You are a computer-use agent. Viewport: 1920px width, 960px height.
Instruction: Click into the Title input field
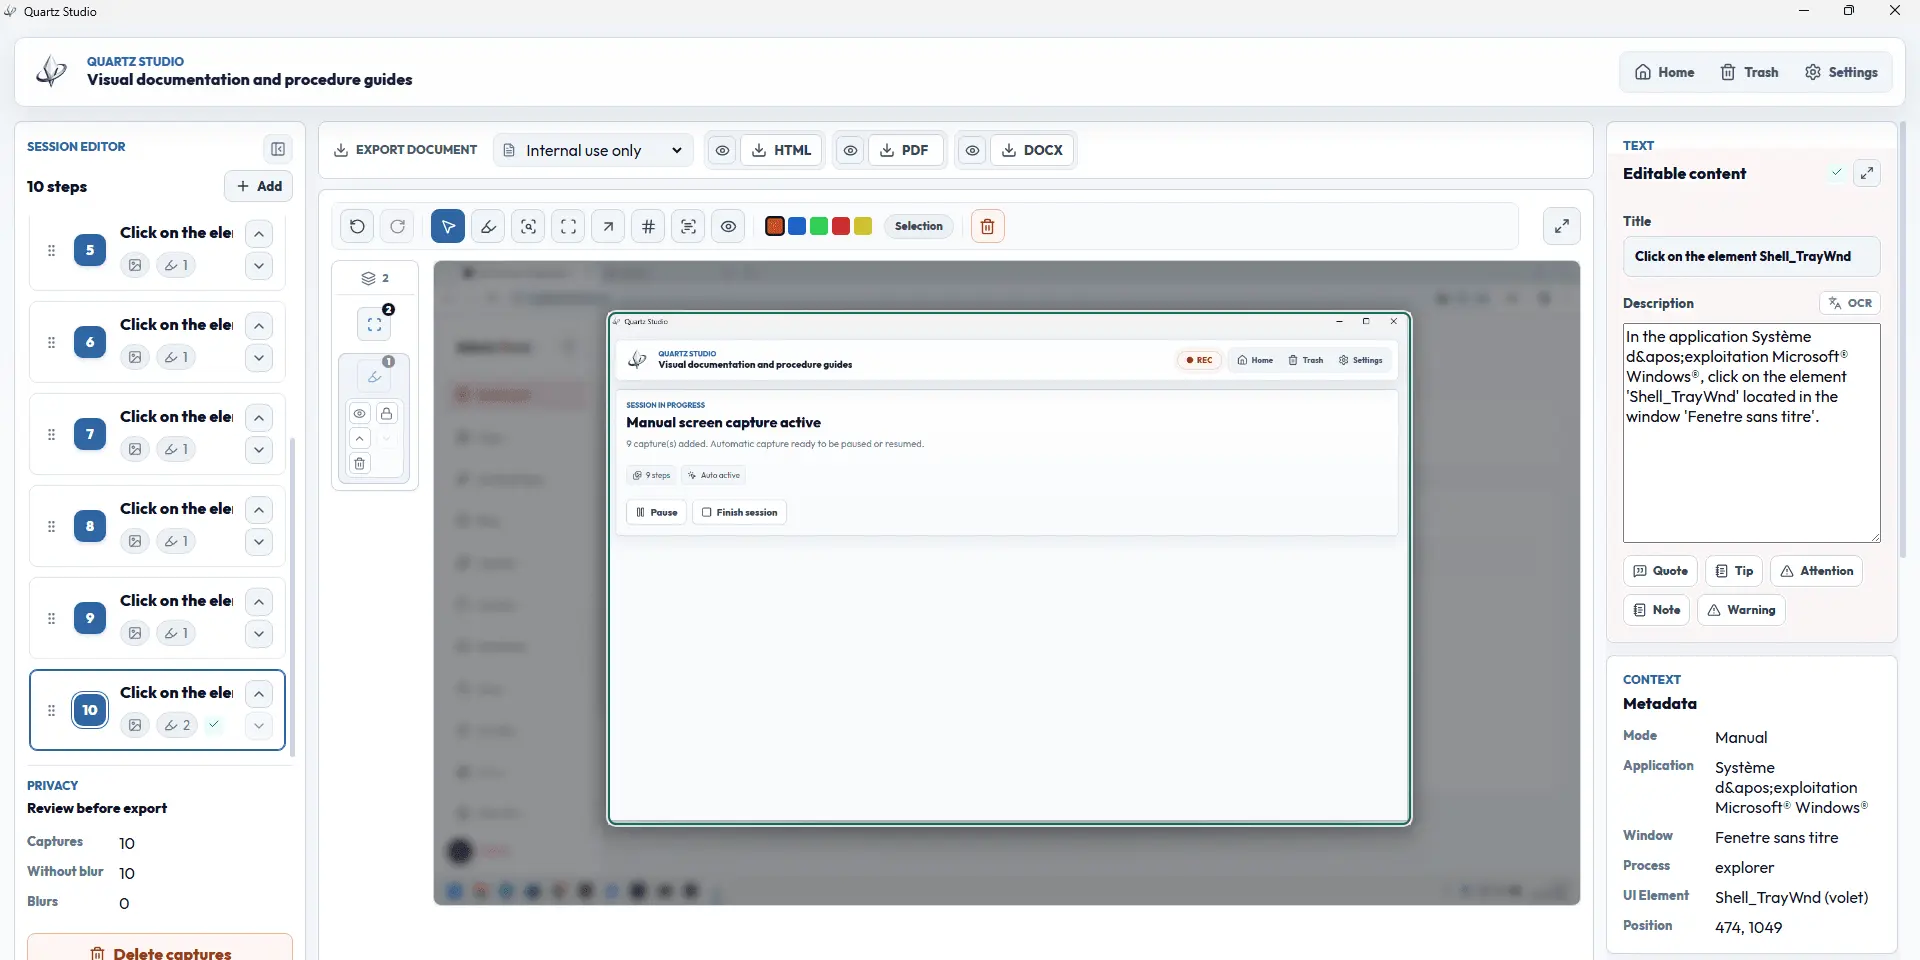click(x=1751, y=256)
